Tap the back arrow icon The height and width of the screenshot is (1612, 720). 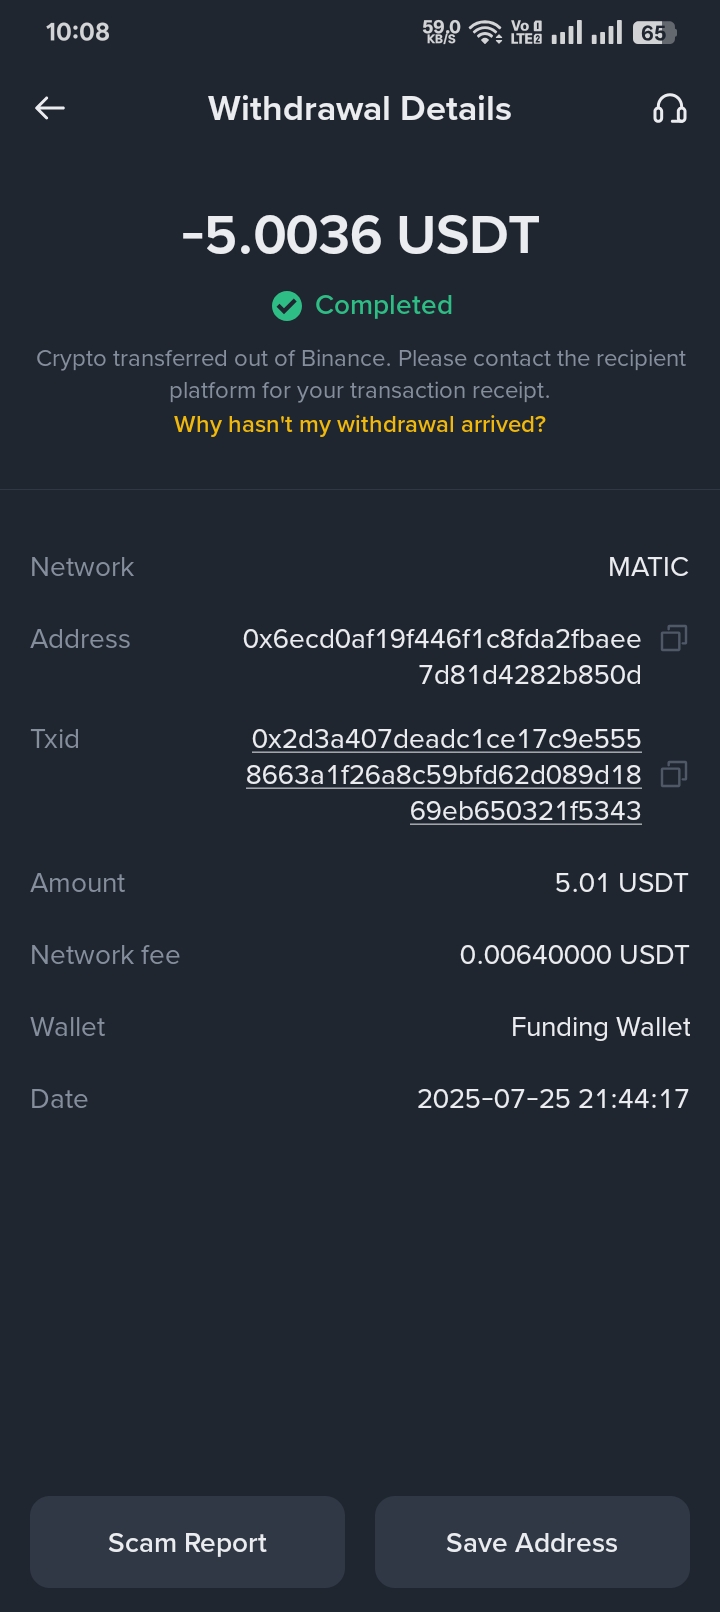click(x=50, y=108)
